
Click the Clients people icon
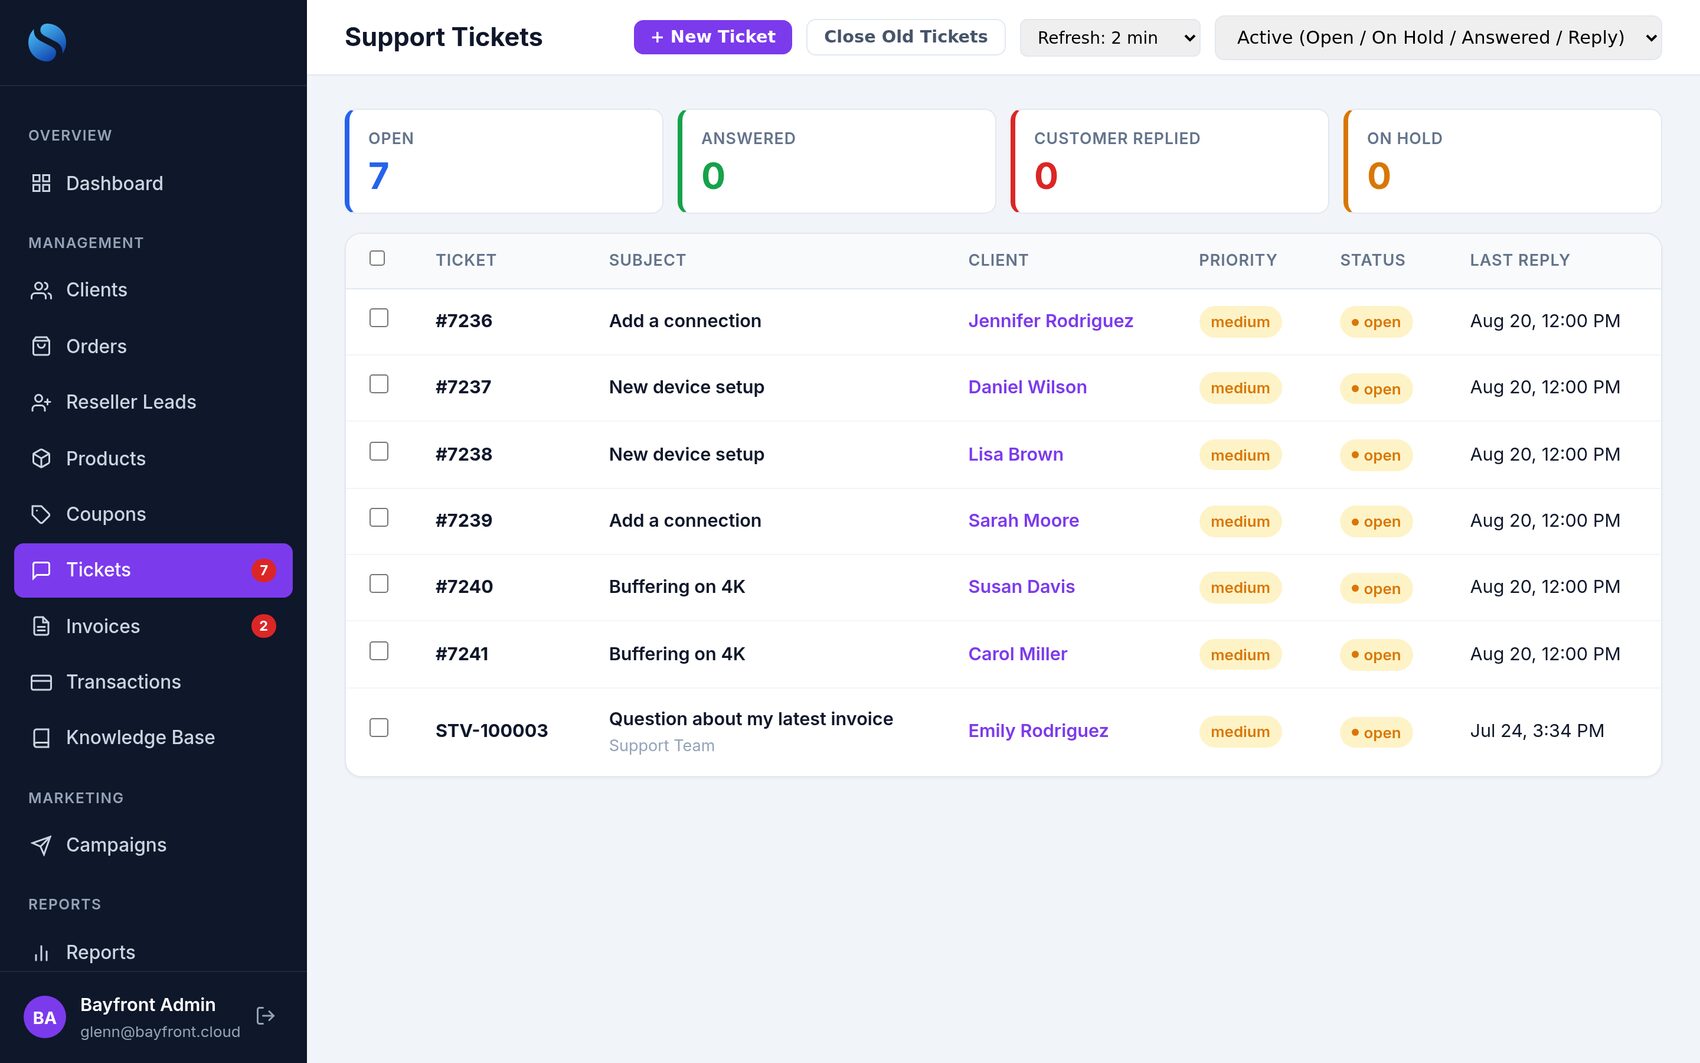tap(41, 290)
